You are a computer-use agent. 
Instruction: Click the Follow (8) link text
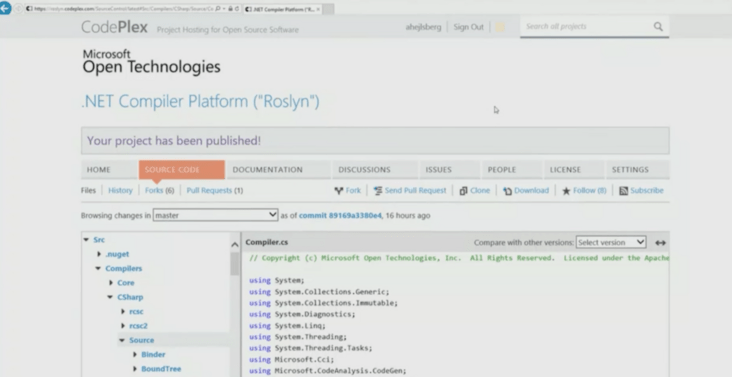590,190
